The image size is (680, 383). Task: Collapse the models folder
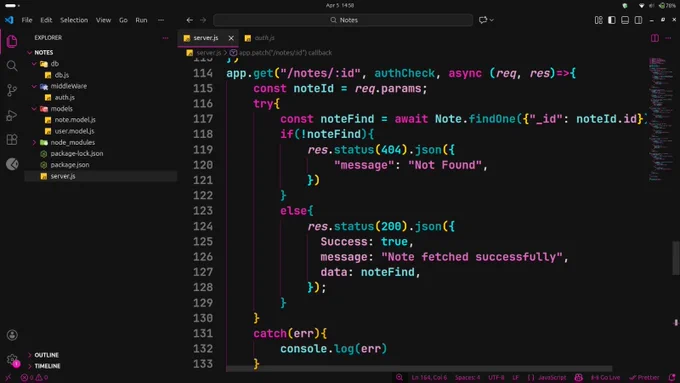point(34,109)
